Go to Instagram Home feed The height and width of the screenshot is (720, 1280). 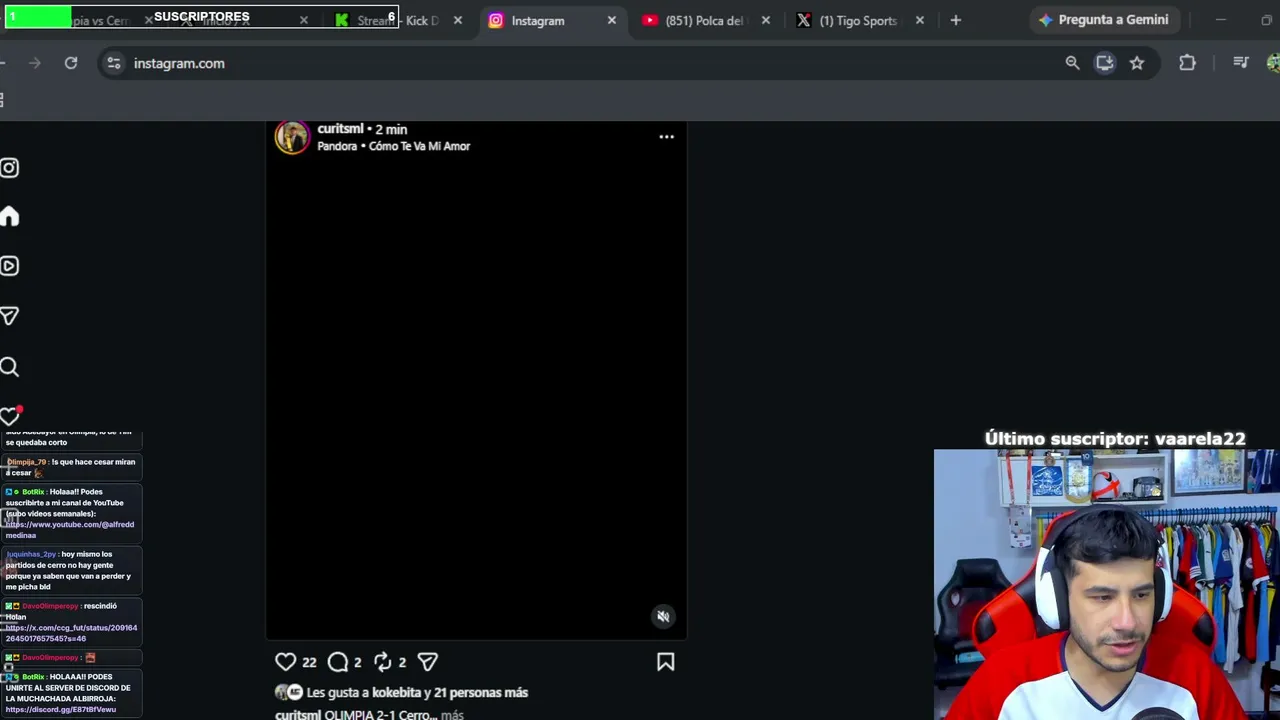pos(10,217)
